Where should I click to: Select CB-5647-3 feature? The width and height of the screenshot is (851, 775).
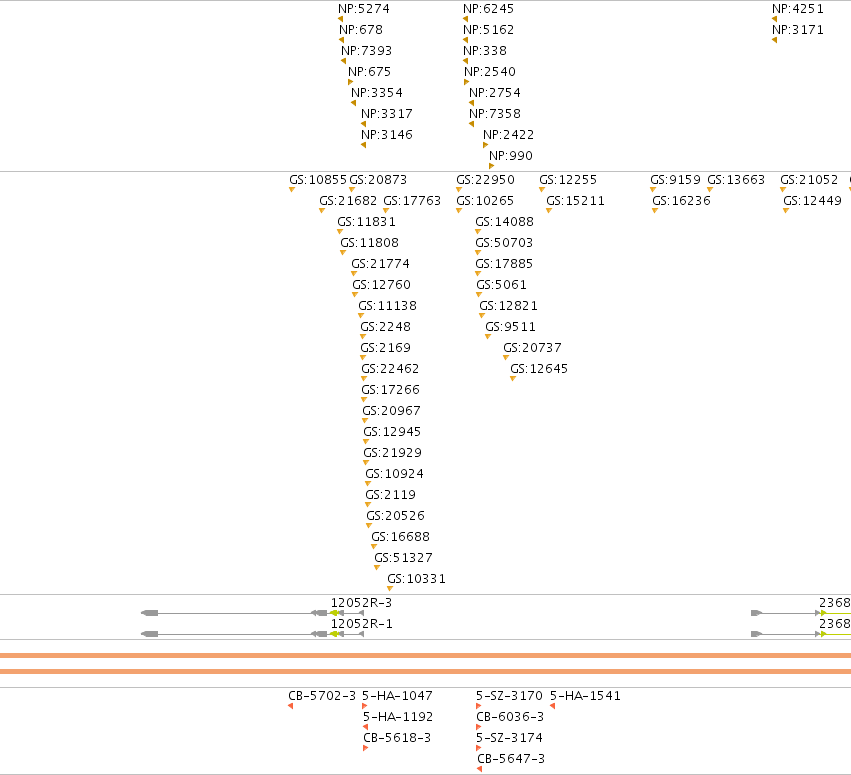pos(511,759)
